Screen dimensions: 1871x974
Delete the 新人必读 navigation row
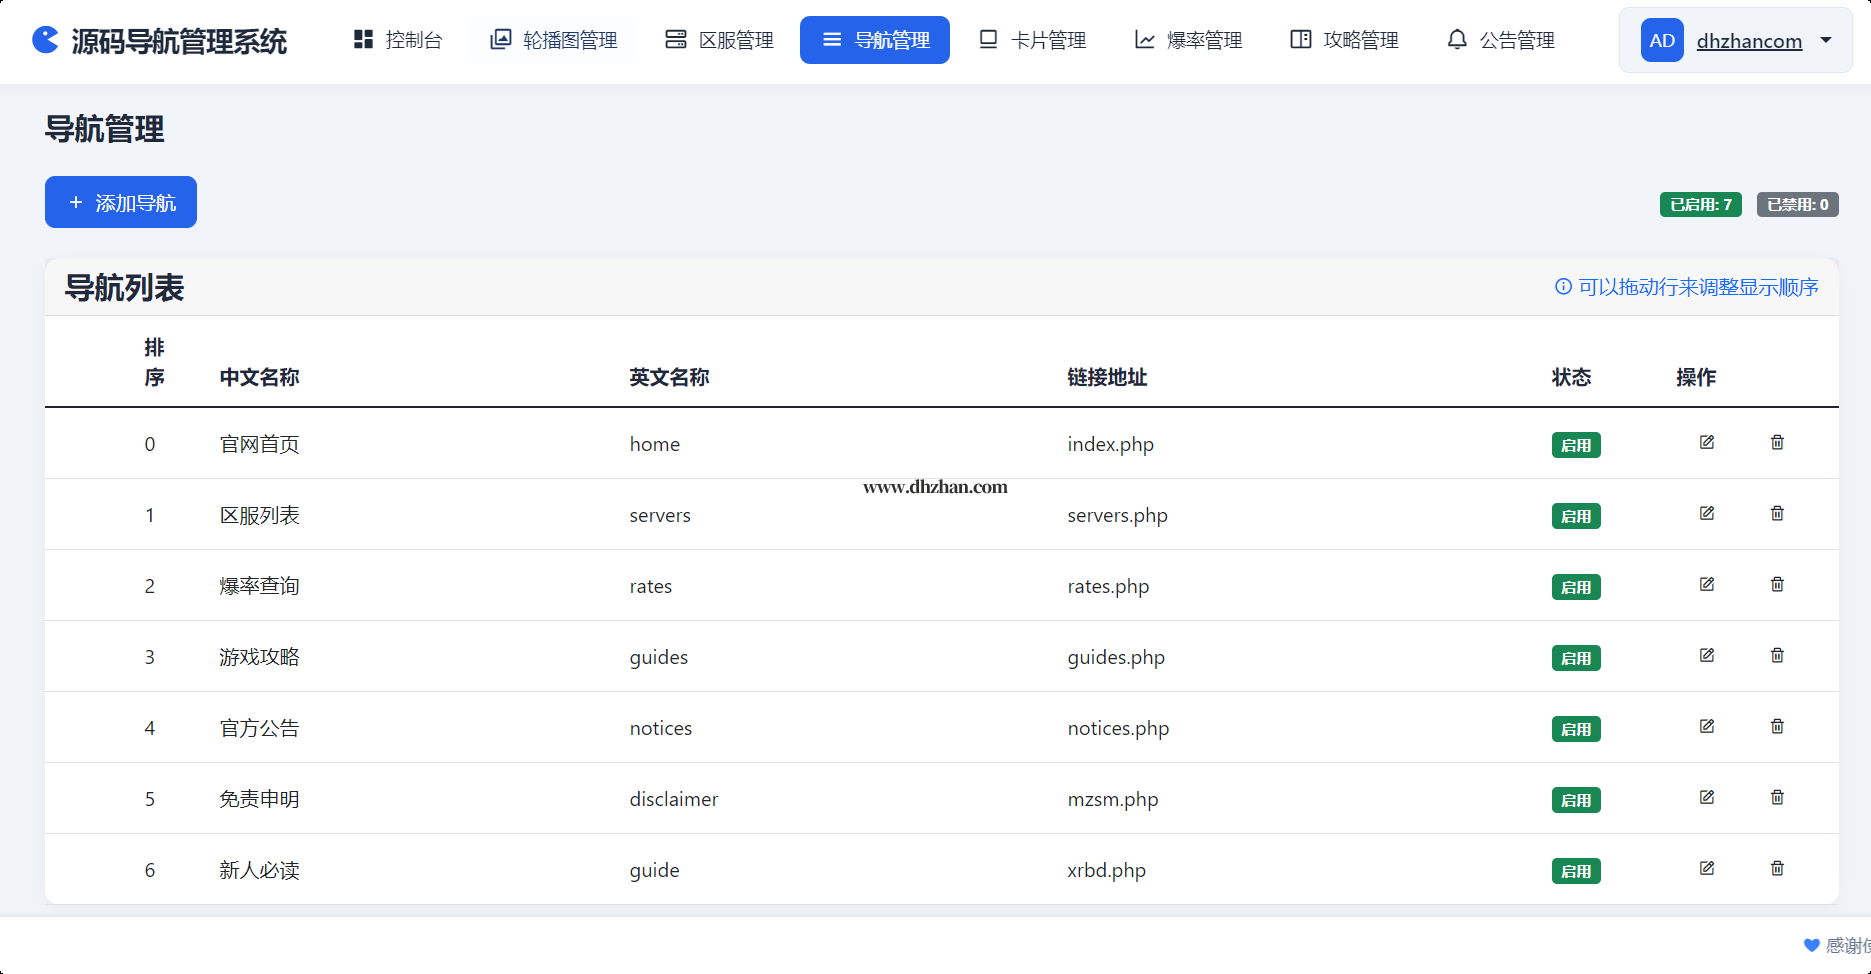pyautogui.click(x=1777, y=868)
